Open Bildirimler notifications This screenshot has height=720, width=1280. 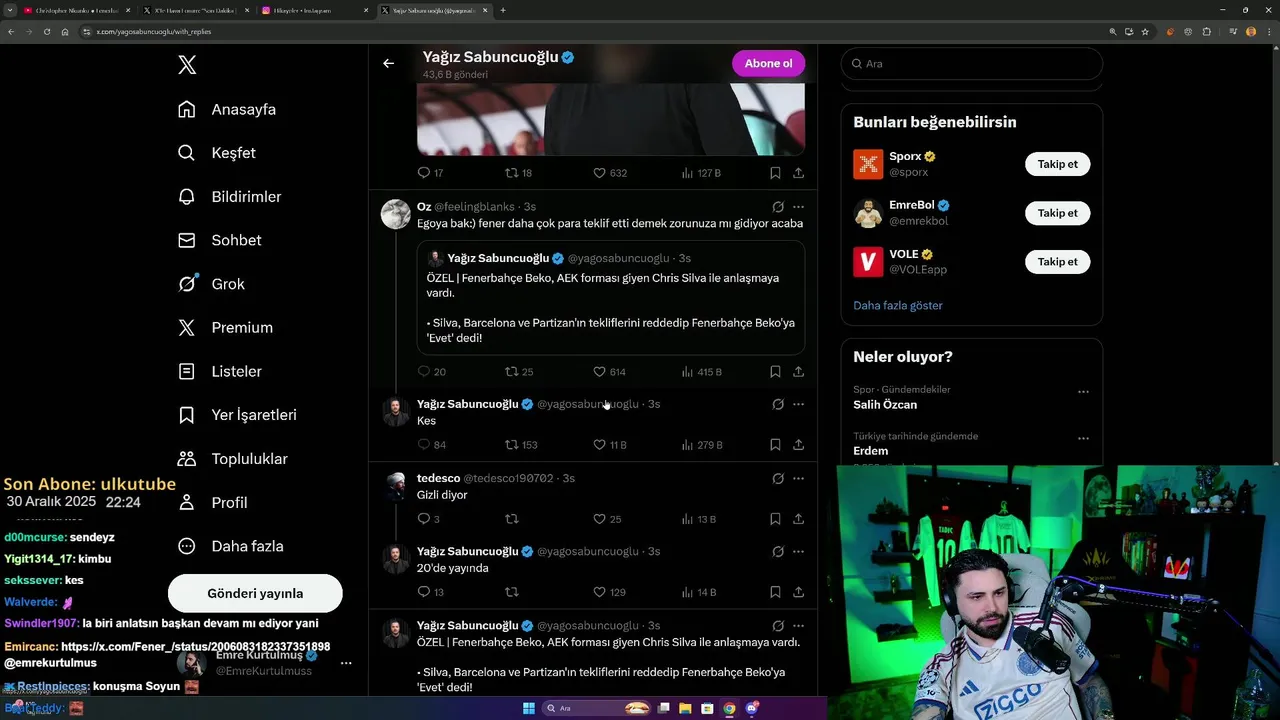[229, 197]
